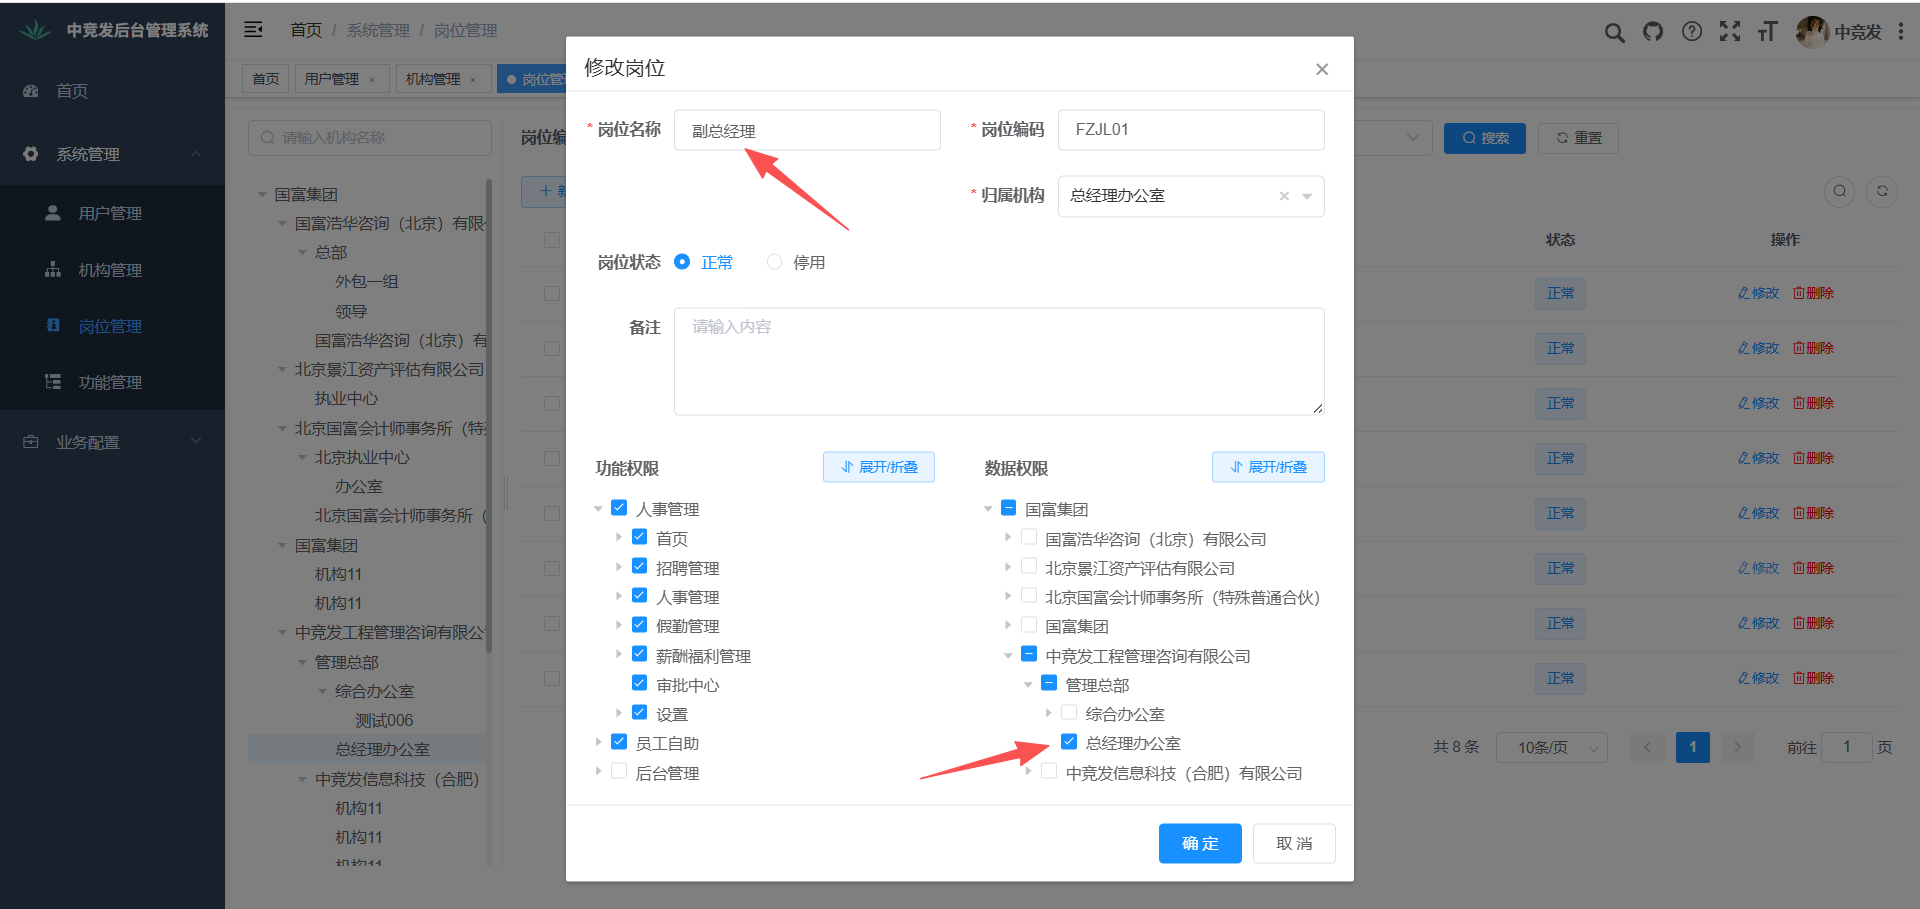Click the 业务配置 icon in sidebar
Screen dimensions: 1920x909
click(x=31, y=442)
